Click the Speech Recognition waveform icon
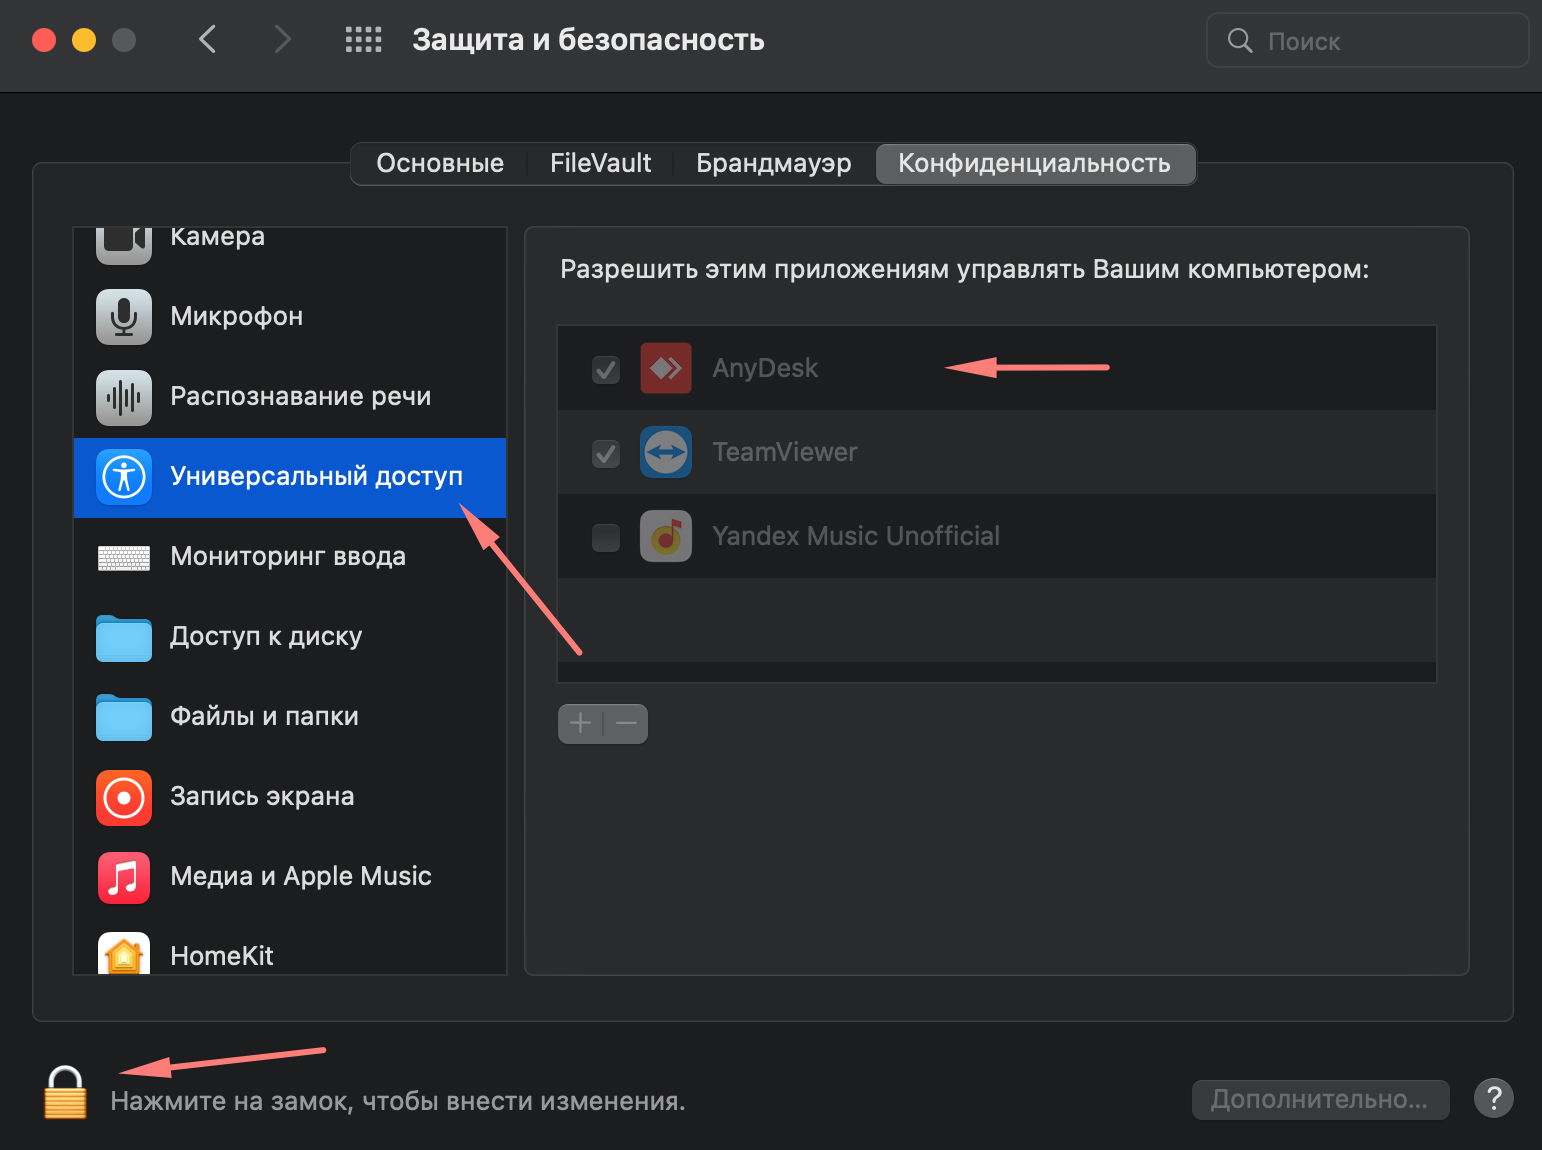The image size is (1542, 1150). 124,397
